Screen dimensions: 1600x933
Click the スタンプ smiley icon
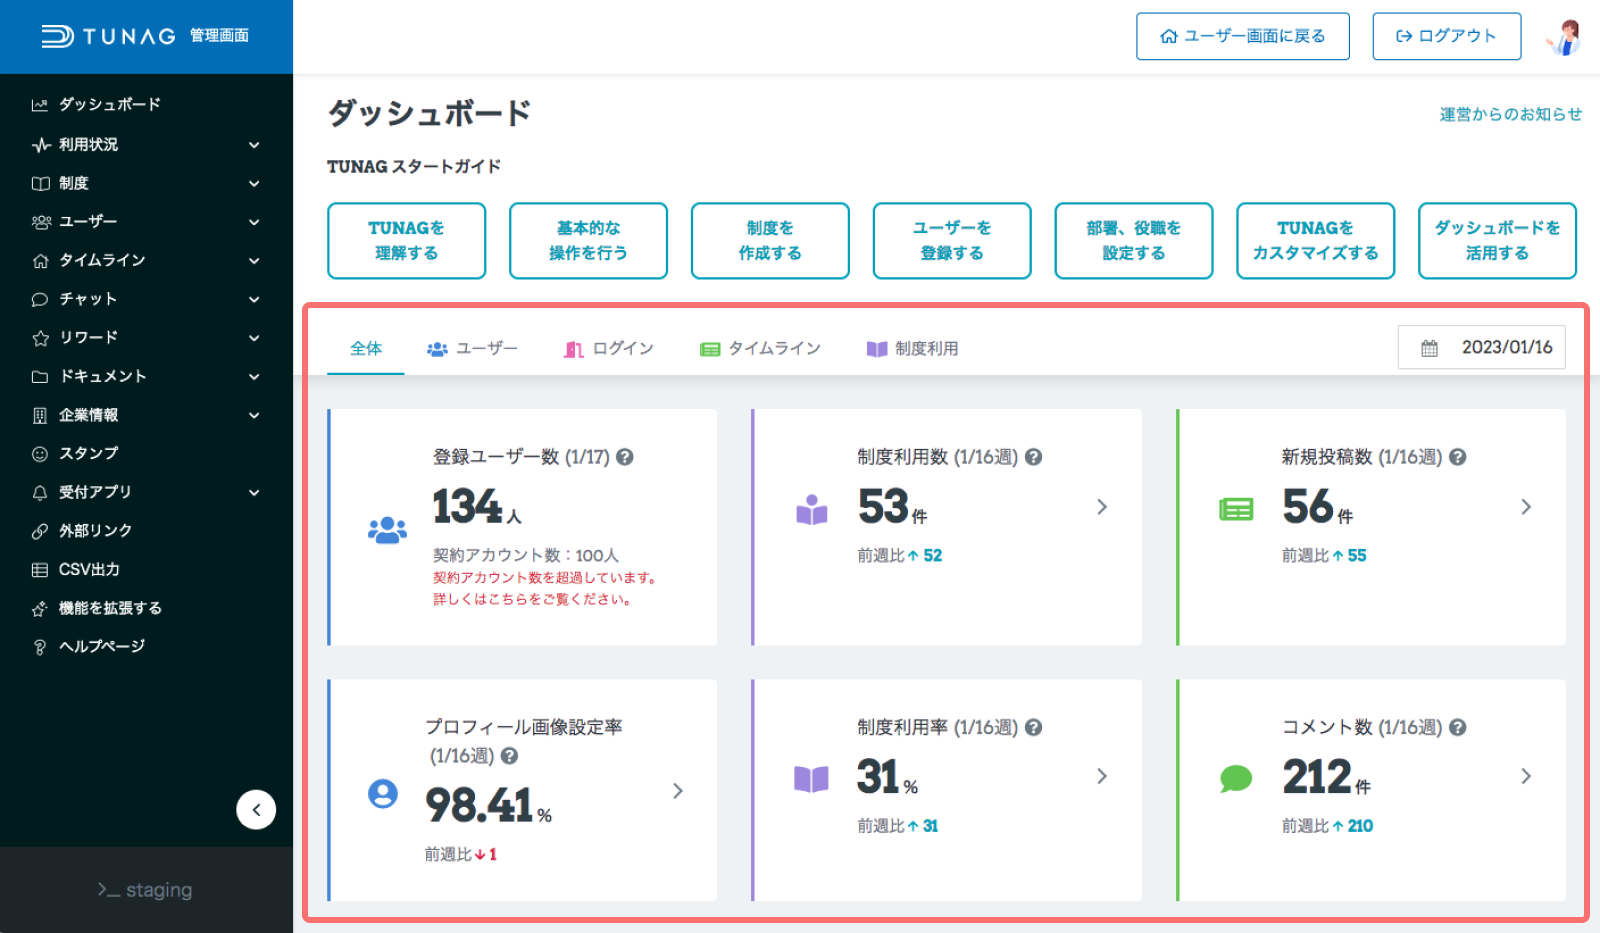(40, 454)
